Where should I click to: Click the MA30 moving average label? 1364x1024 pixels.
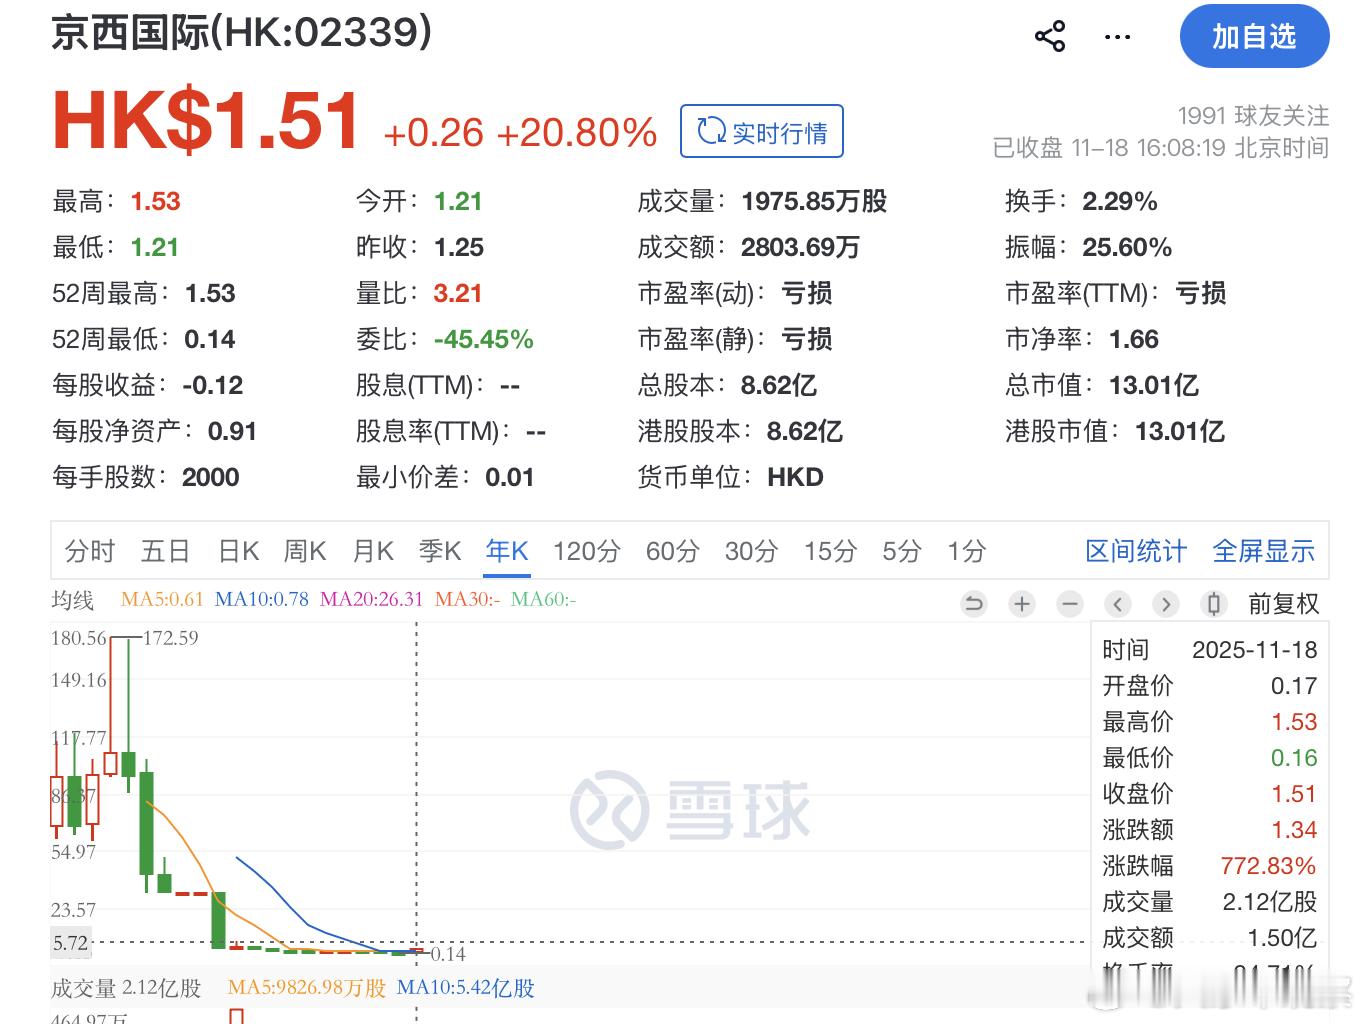tap(467, 599)
